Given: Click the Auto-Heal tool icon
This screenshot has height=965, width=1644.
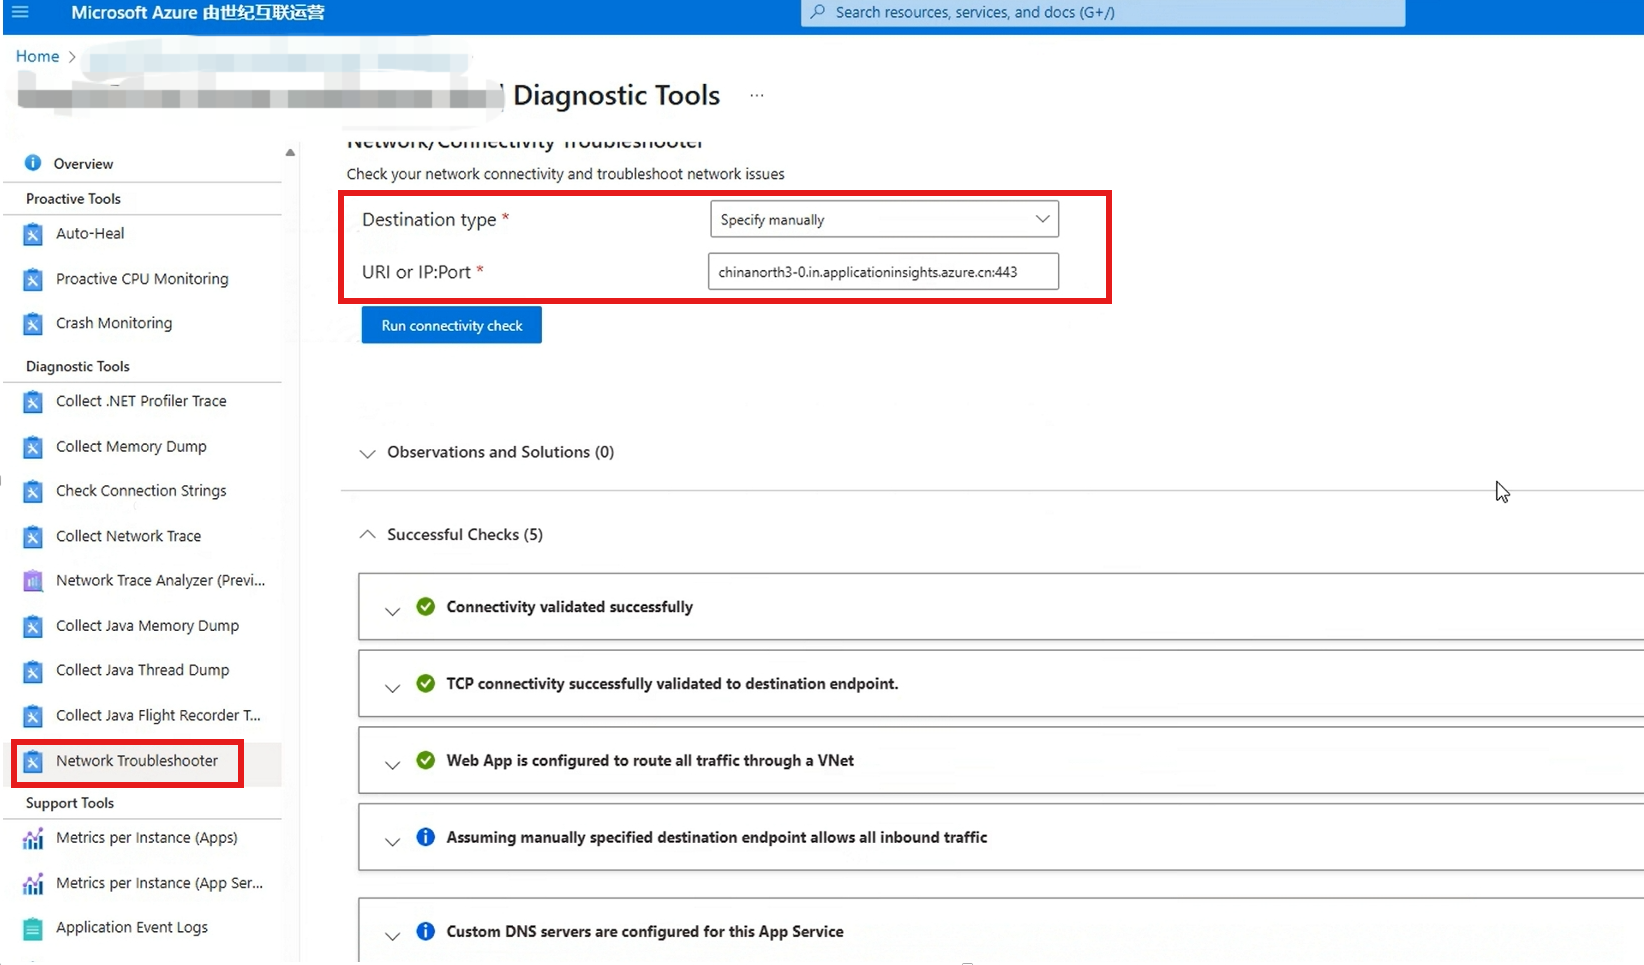Looking at the screenshot, I should pos(33,234).
